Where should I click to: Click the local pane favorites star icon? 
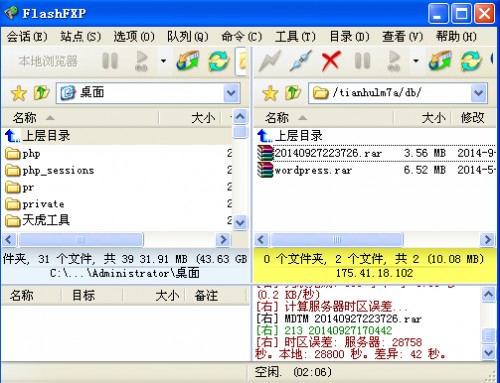coord(19,93)
